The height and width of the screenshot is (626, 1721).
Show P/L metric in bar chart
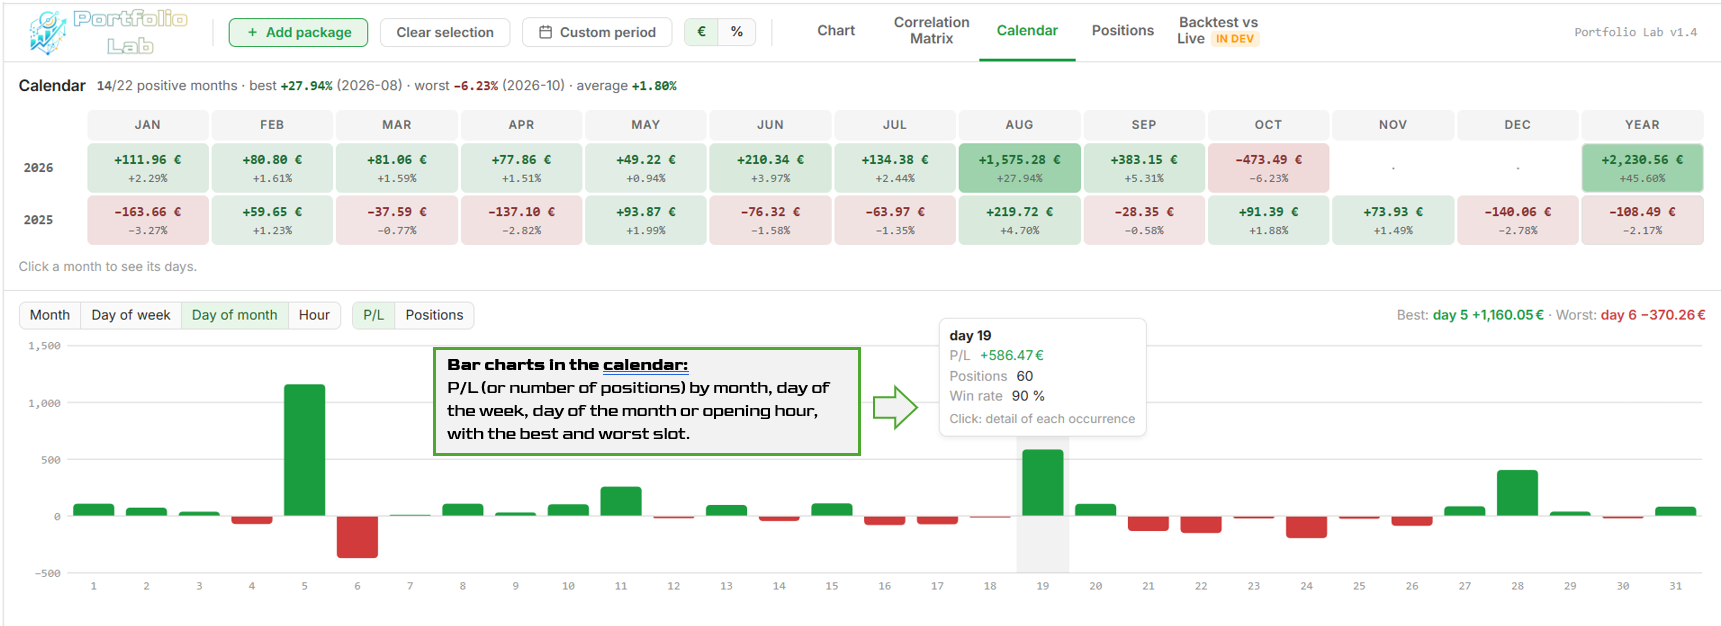point(374,315)
